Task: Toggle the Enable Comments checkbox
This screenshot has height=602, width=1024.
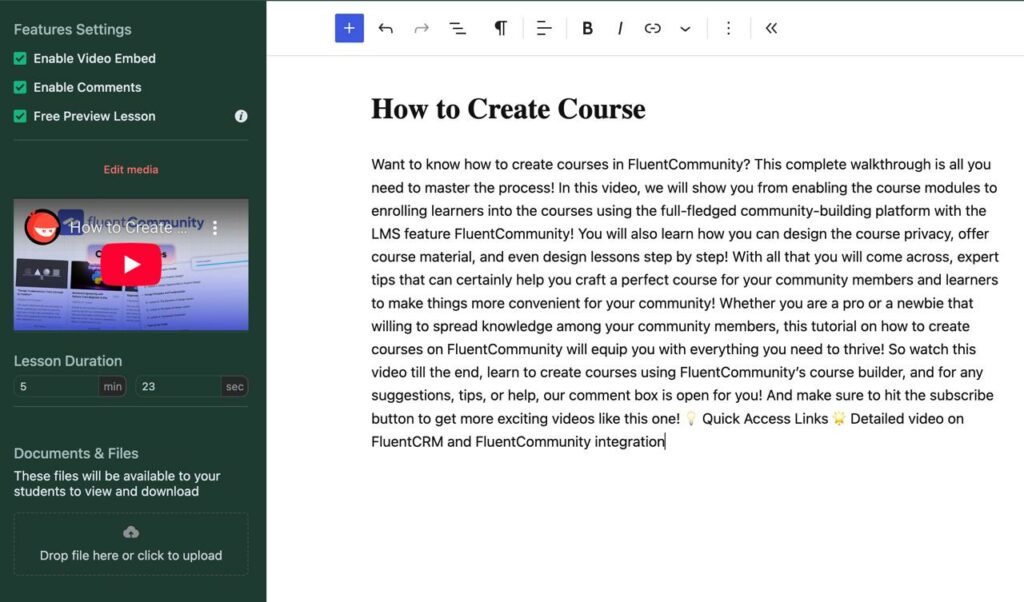Action: point(20,87)
